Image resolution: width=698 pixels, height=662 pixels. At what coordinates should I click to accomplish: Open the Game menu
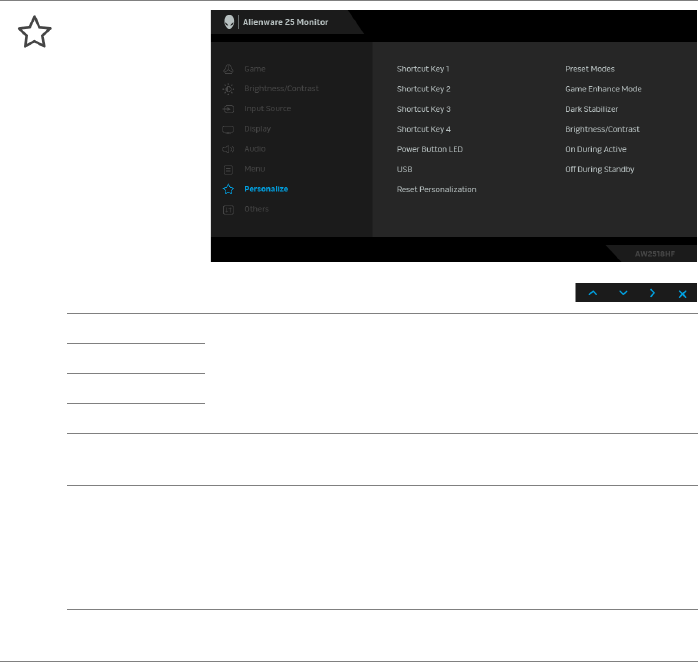click(255, 69)
